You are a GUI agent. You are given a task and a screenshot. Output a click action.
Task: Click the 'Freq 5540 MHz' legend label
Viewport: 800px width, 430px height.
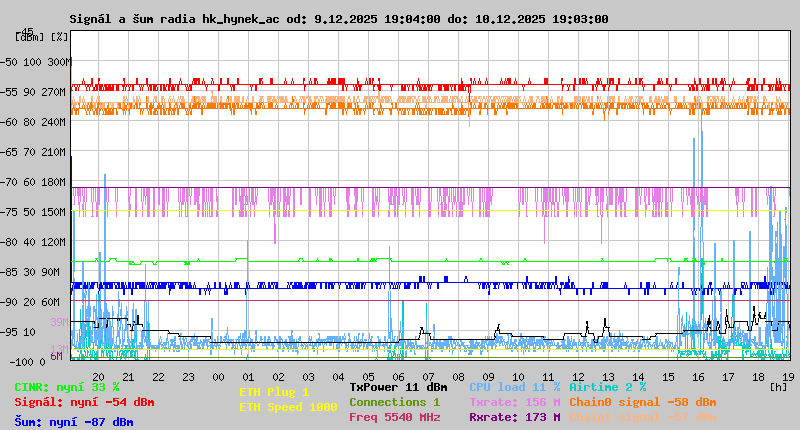394,417
